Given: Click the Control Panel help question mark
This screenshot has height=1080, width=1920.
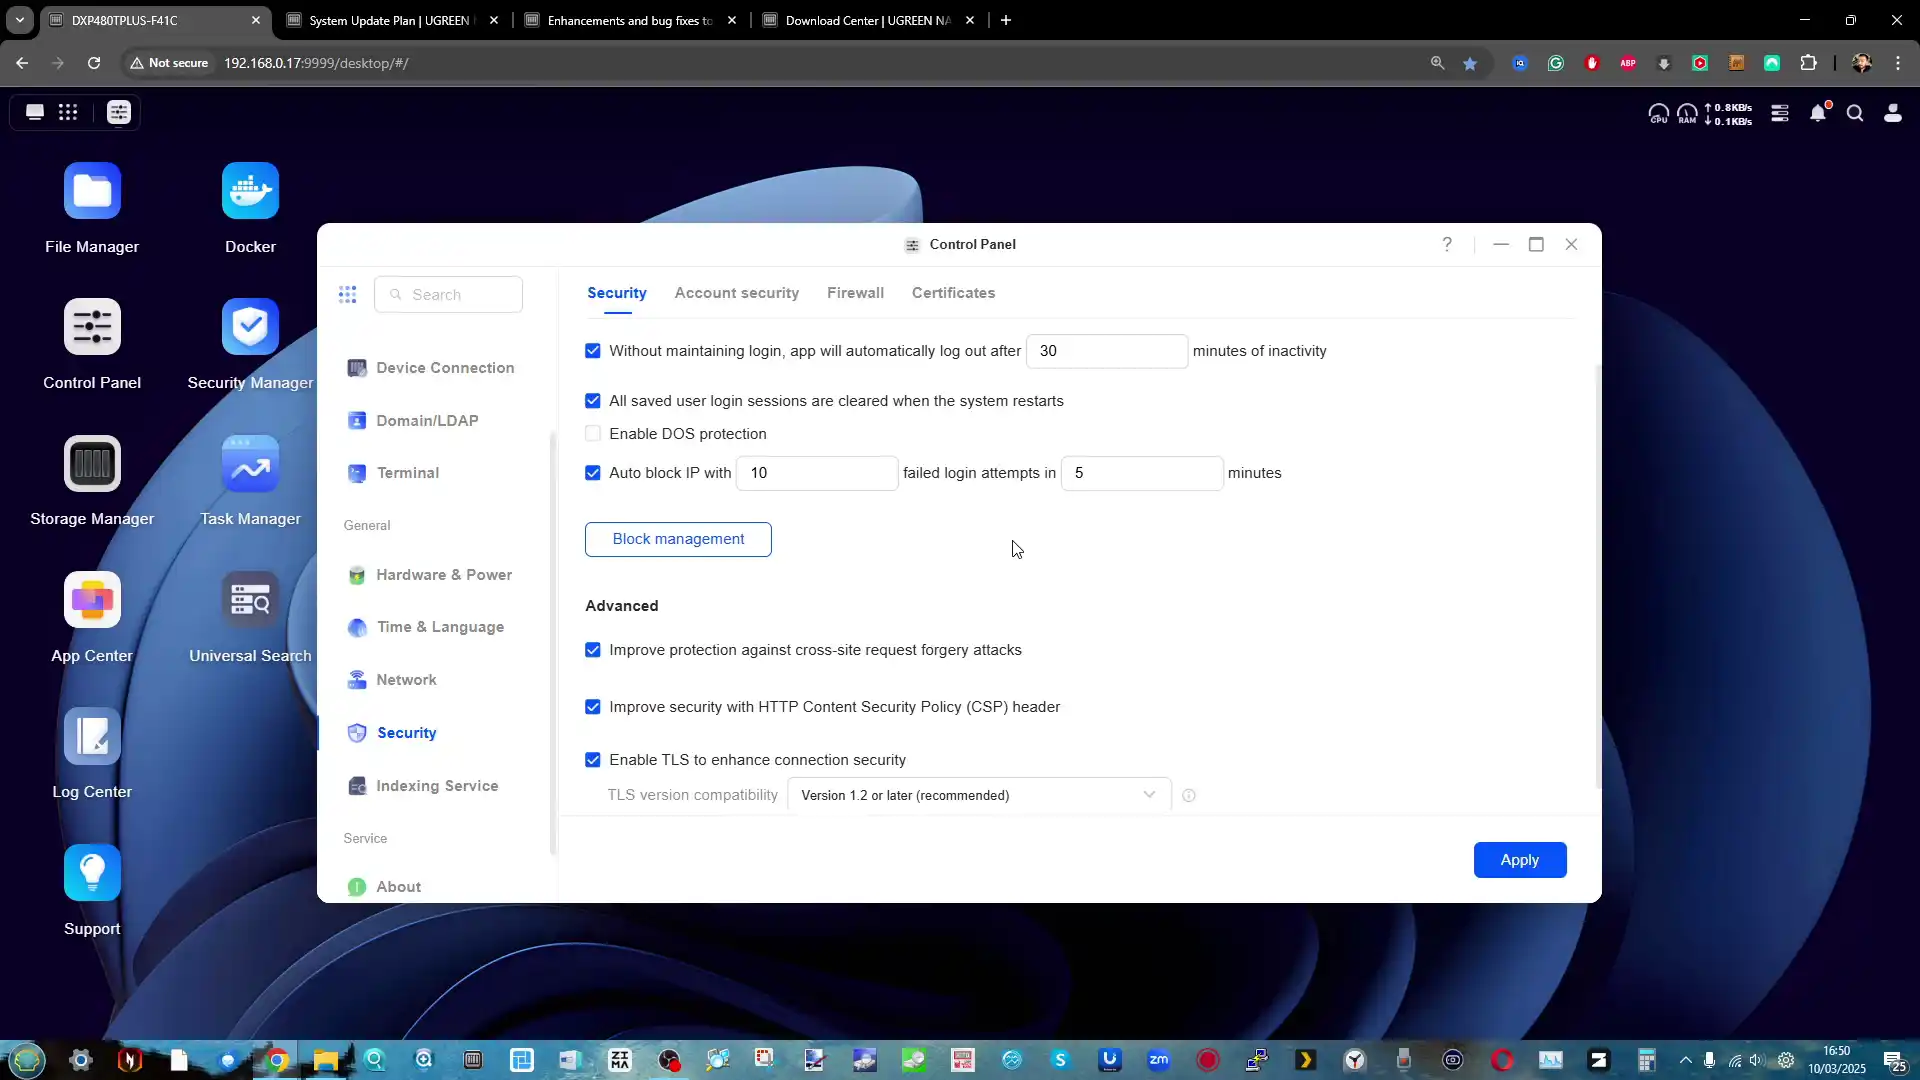Looking at the screenshot, I should [x=1447, y=244].
